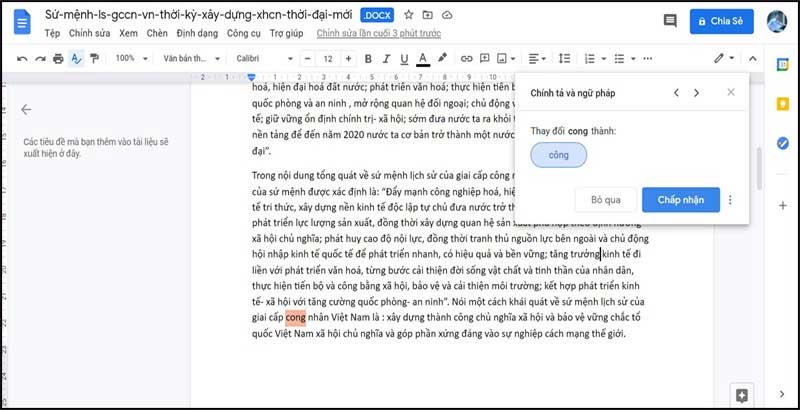
Task: Apply italic formatting
Action: pos(386,59)
